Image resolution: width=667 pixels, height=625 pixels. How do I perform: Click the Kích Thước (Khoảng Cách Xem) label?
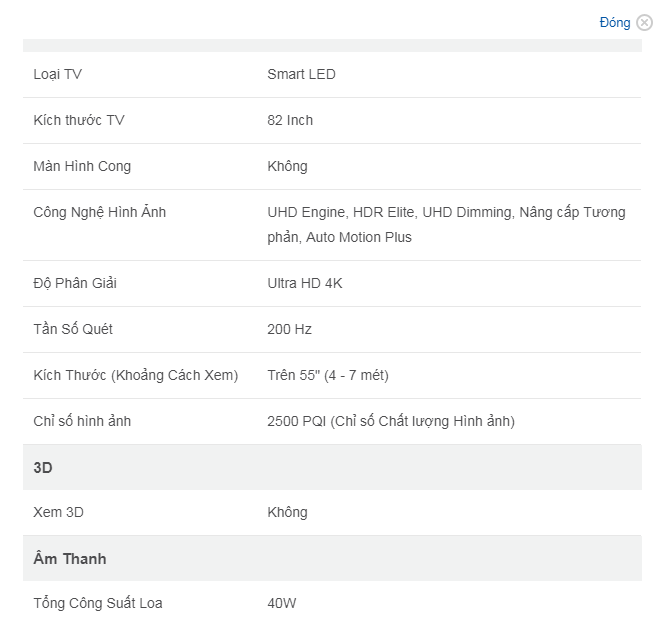pyautogui.click(x=136, y=375)
